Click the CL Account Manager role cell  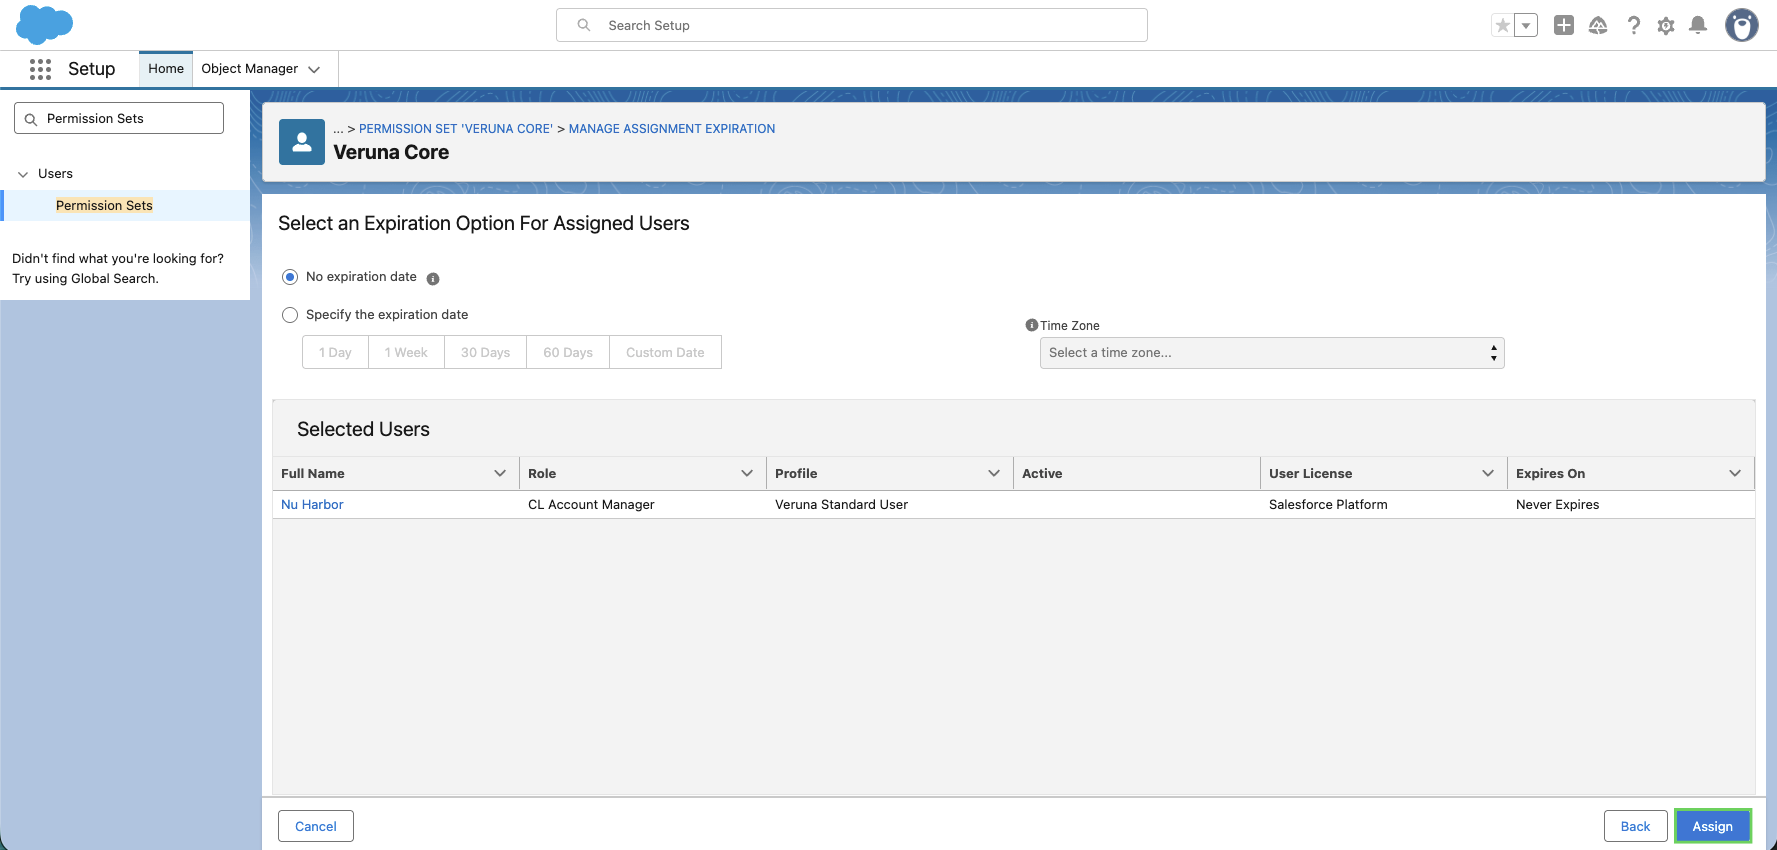(591, 505)
